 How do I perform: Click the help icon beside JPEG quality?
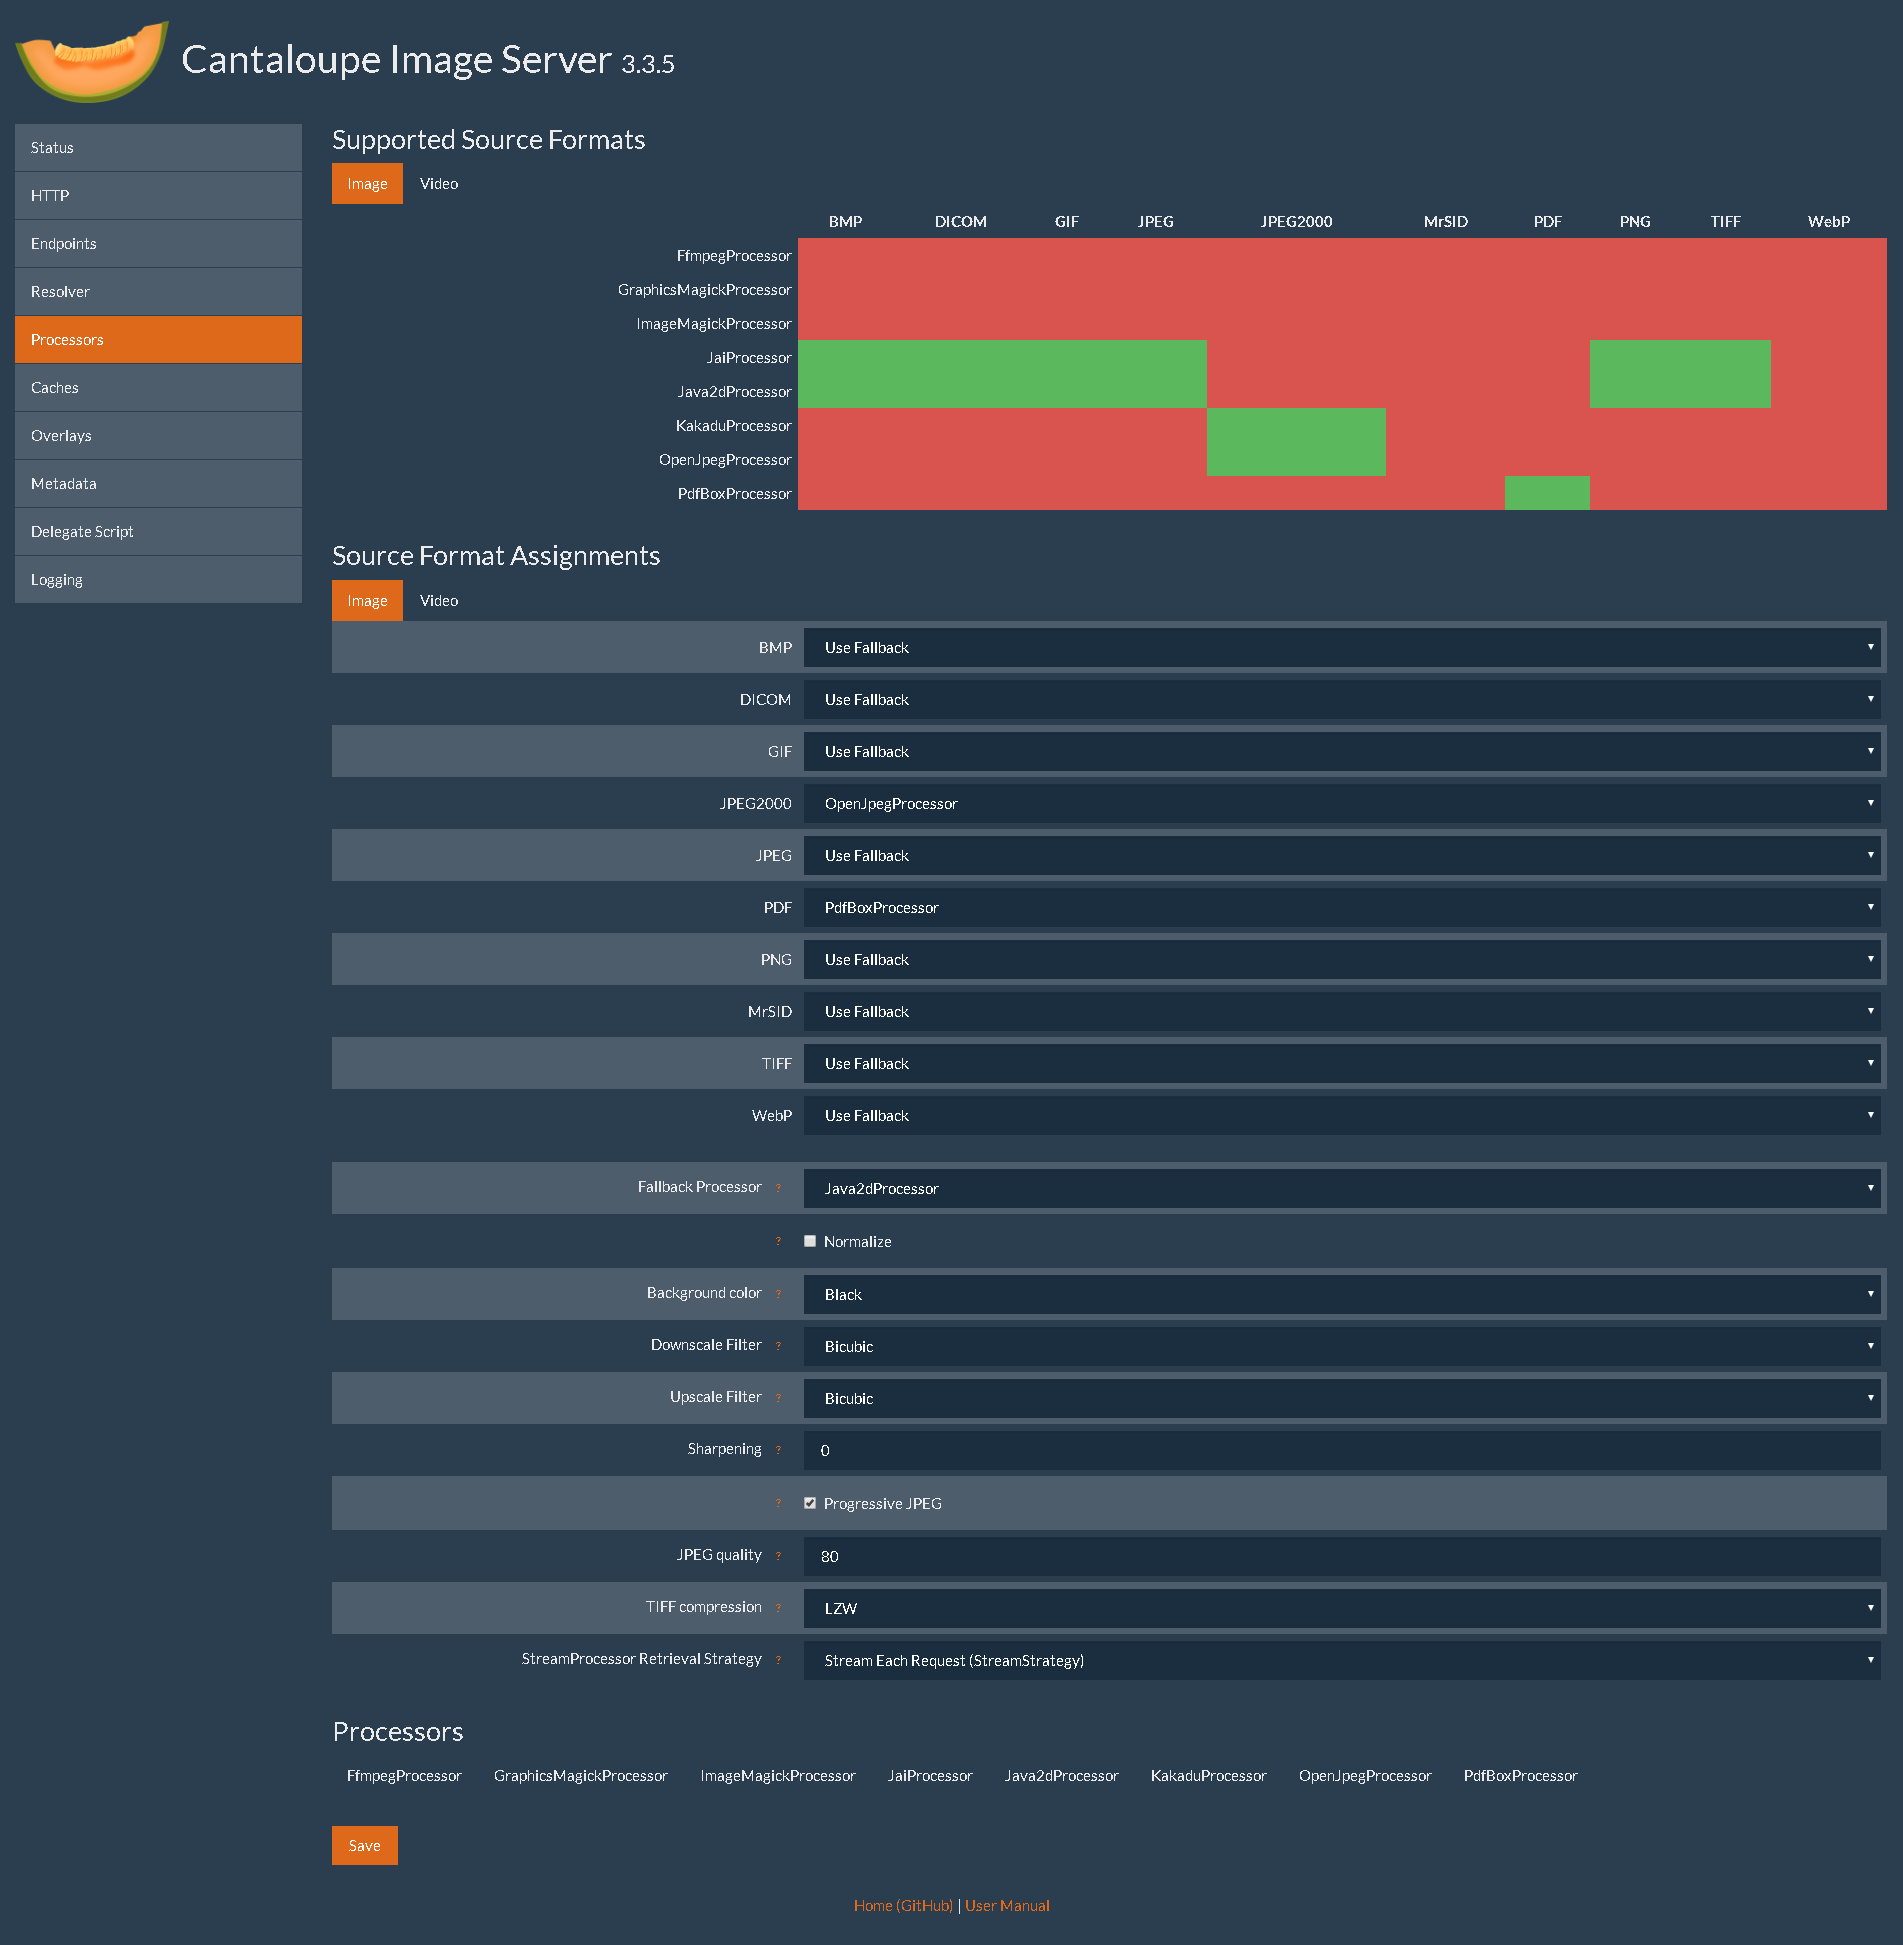(778, 1556)
